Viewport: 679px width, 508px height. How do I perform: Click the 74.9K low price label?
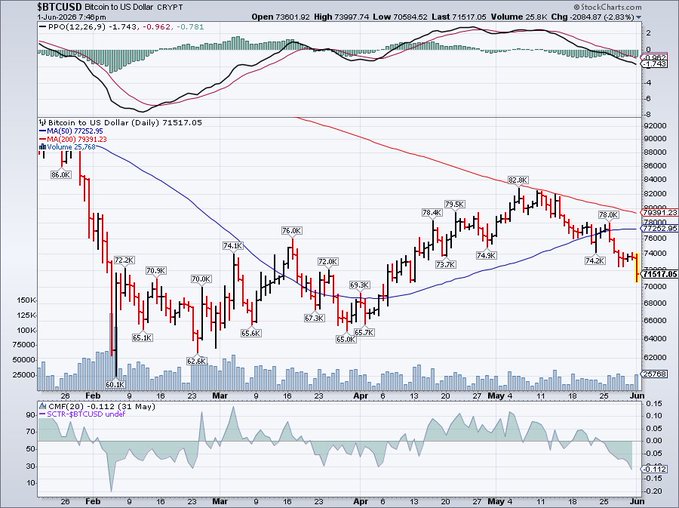tap(487, 256)
